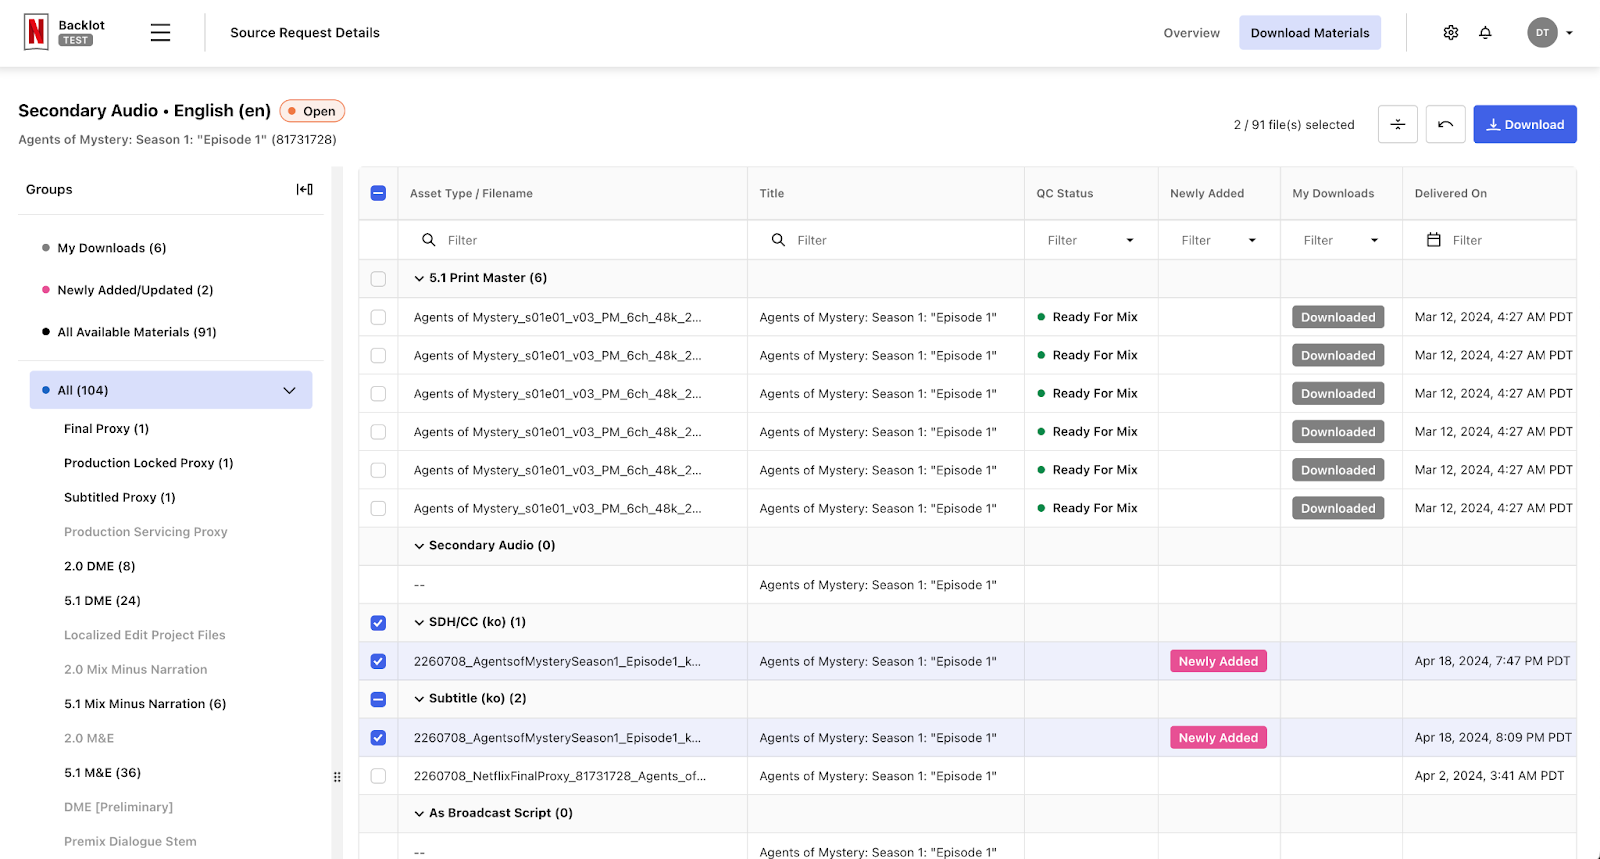Image resolution: width=1600 pixels, height=859 pixels.
Task: Collapse the 5.1 Print Master group
Action: (x=419, y=279)
